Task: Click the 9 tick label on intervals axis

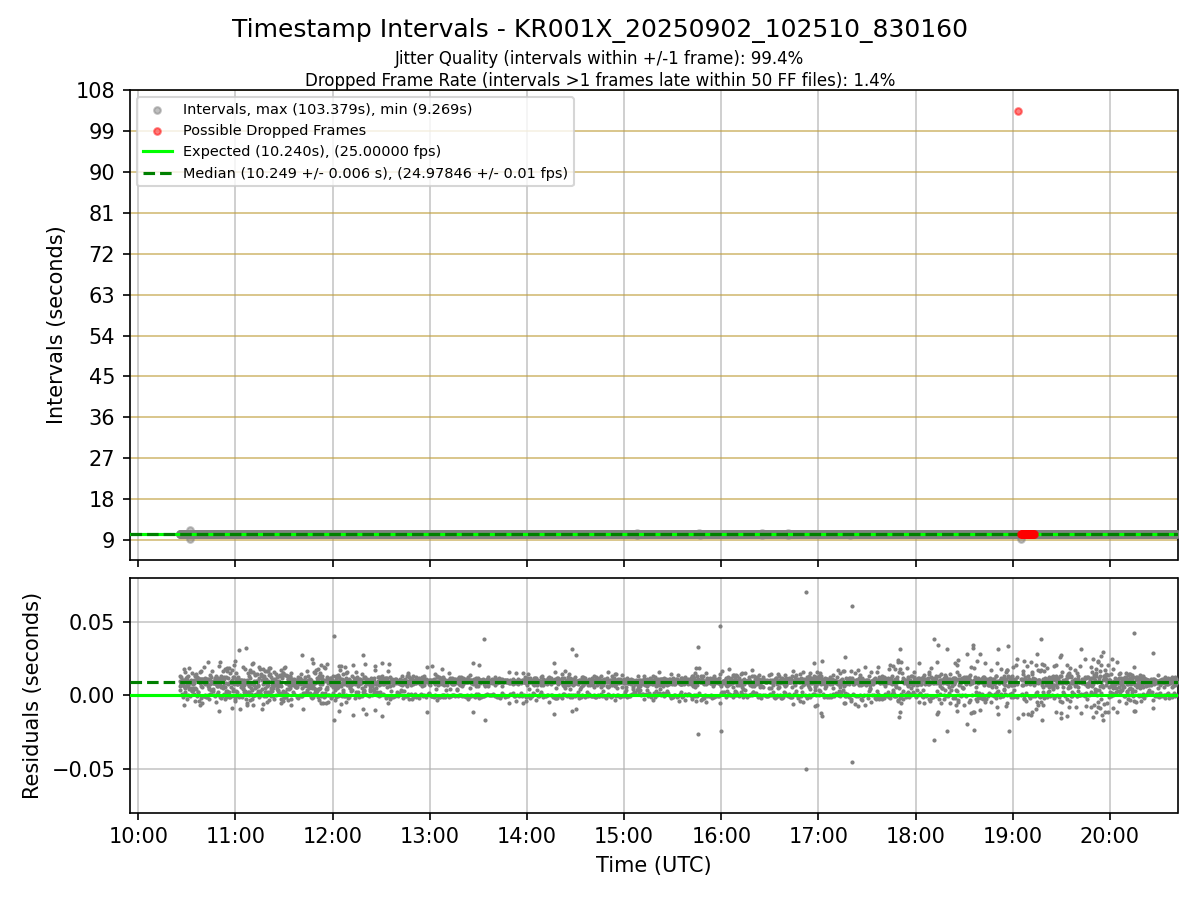Action: pyautogui.click(x=111, y=541)
